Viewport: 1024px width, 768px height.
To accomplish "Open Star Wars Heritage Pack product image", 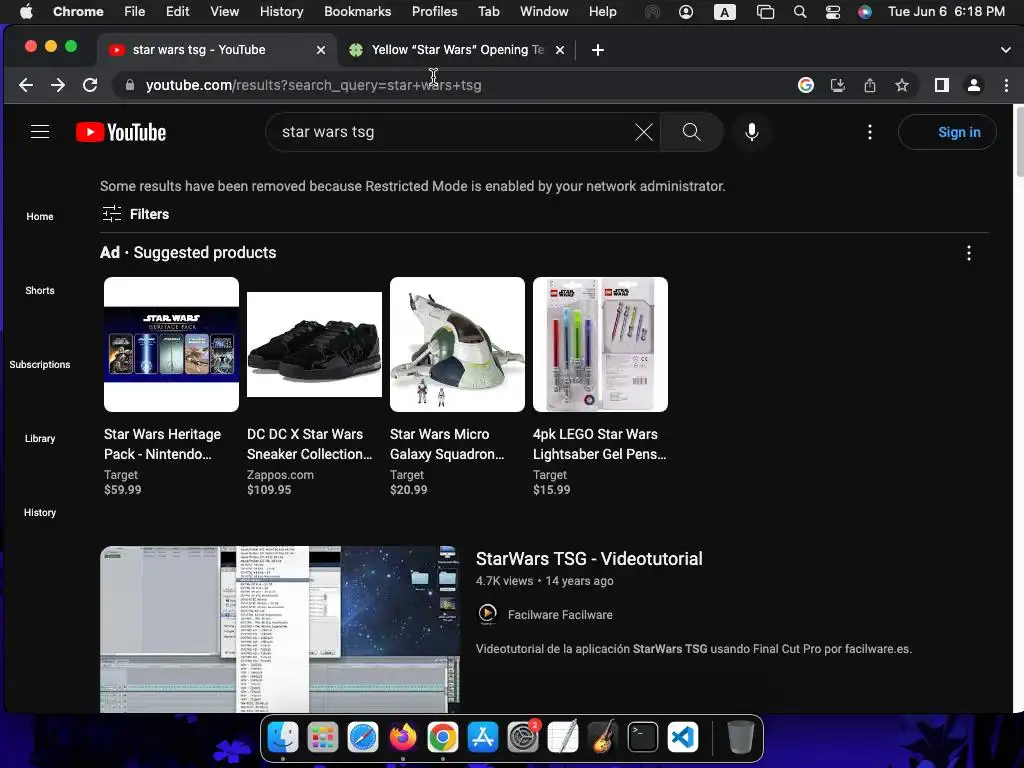I will 171,344.
